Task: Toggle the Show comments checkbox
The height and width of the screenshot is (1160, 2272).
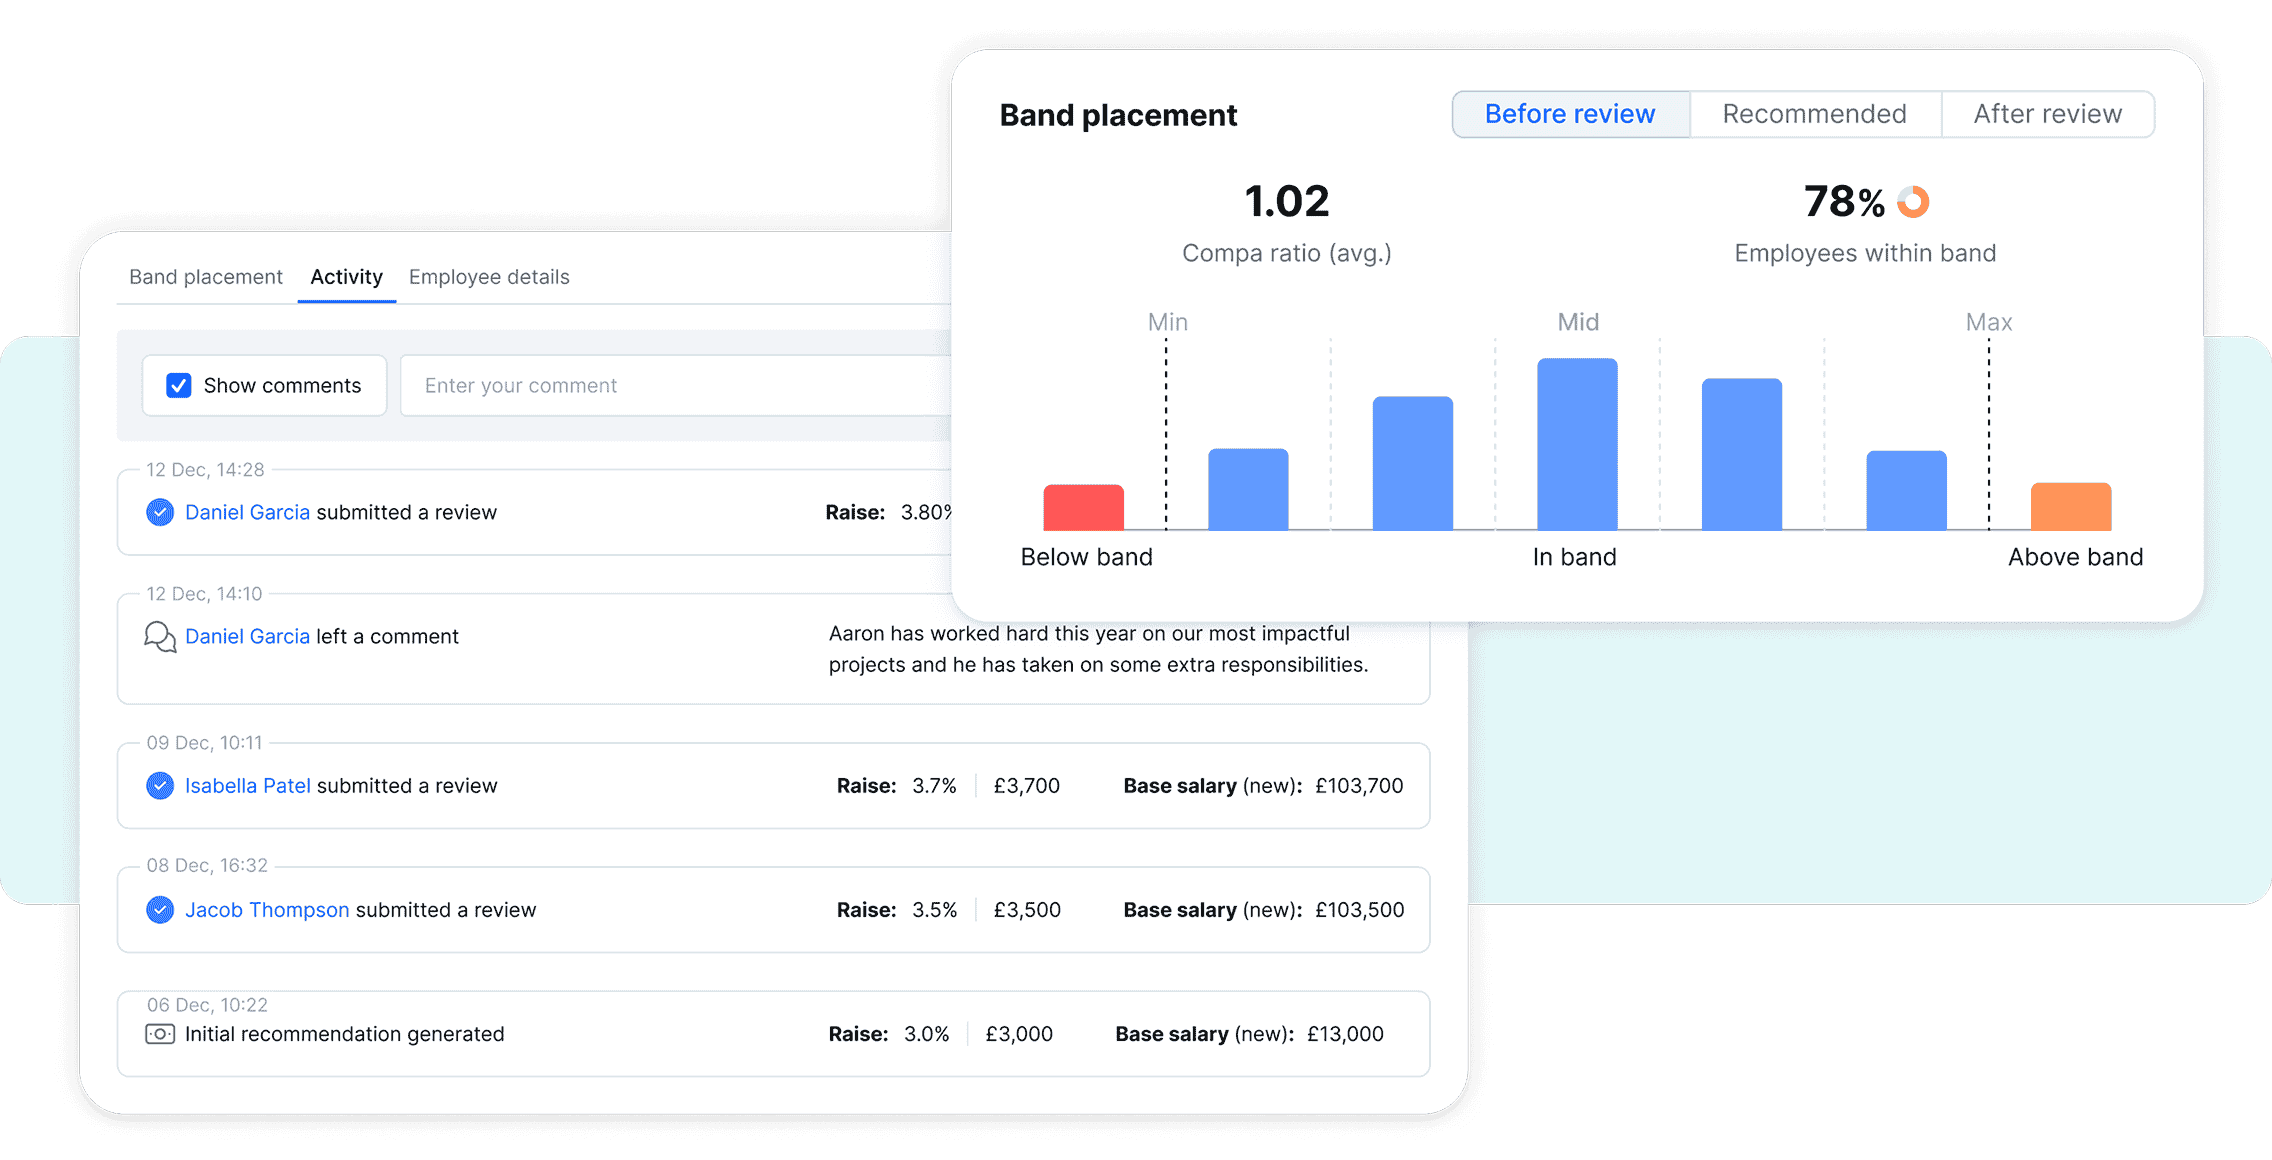Action: pos(179,386)
